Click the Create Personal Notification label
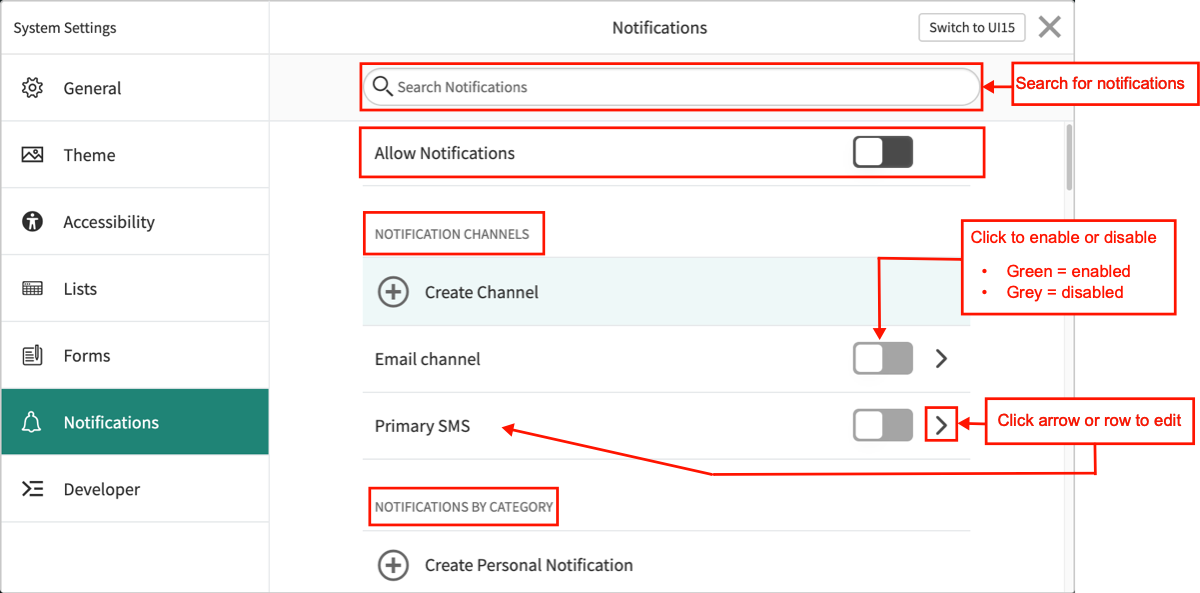The image size is (1200, 593). pyautogui.click(x=529, y=565)
